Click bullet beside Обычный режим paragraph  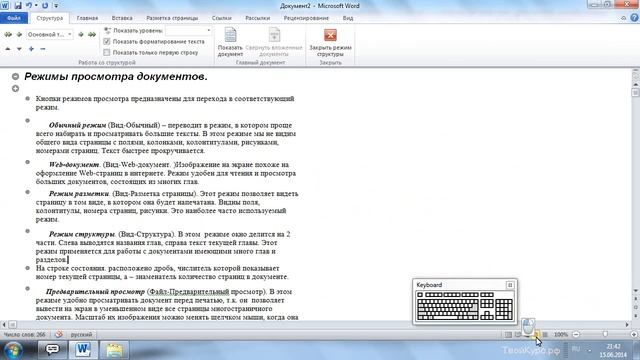(x=28, y=120)
